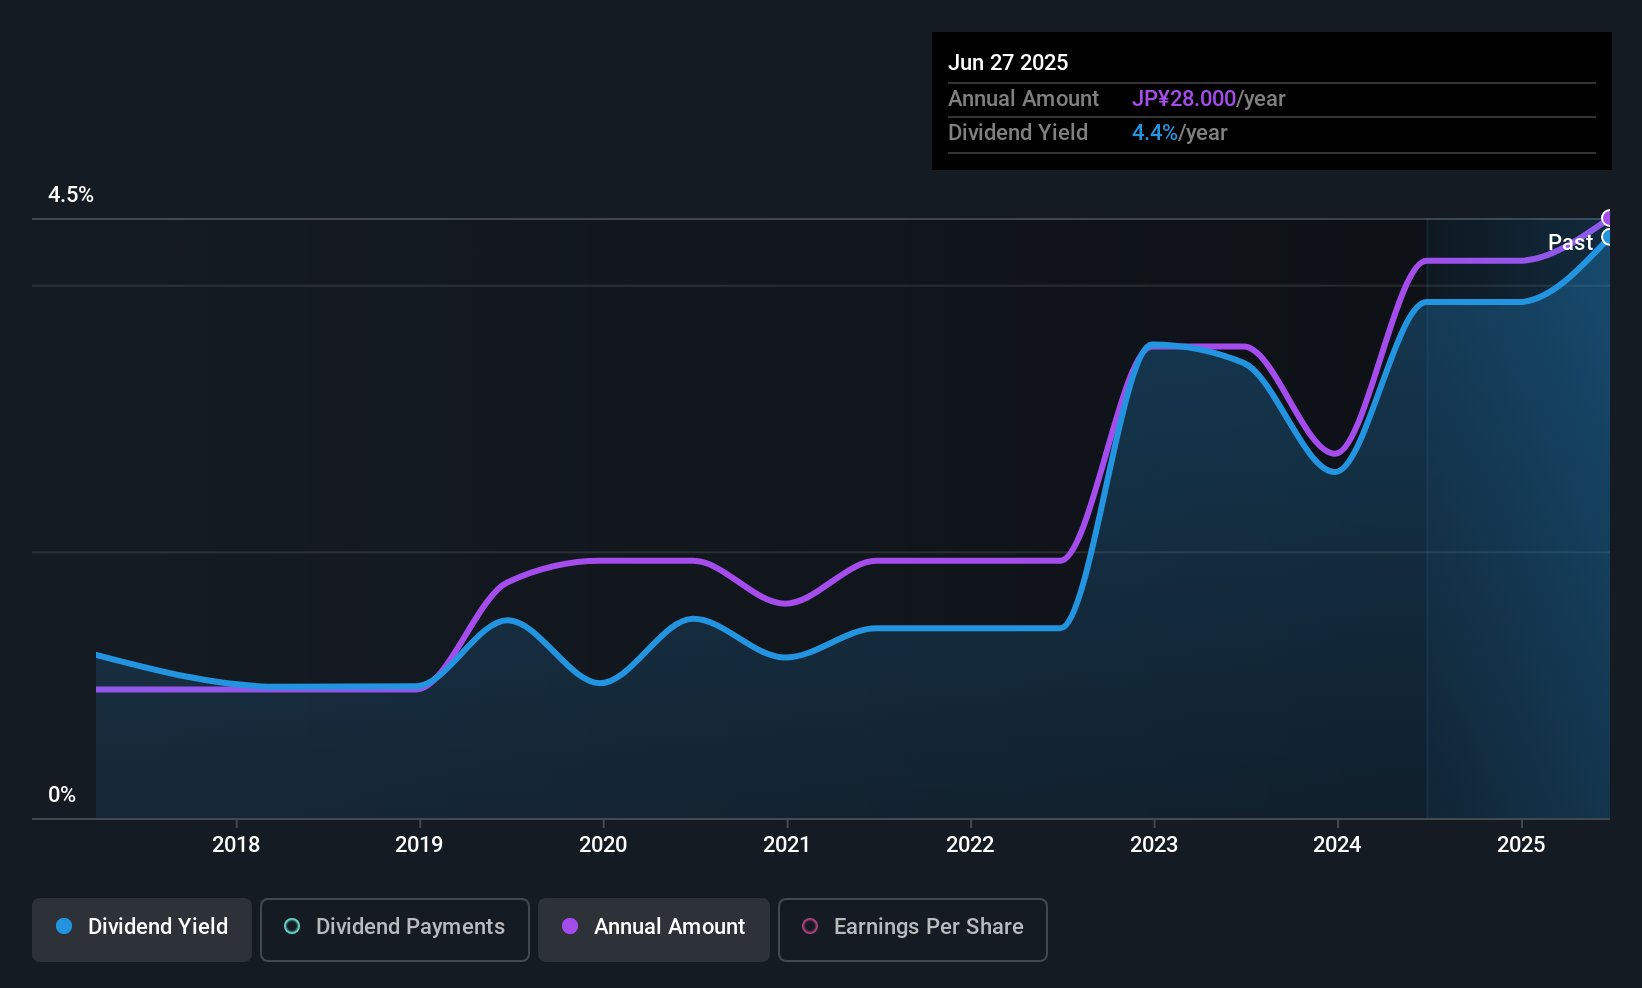The width and height of the screenshot is (1642, 988).
Task: Click the JP¥28.000/year value in tooltip
Action: pos(1208,99)
